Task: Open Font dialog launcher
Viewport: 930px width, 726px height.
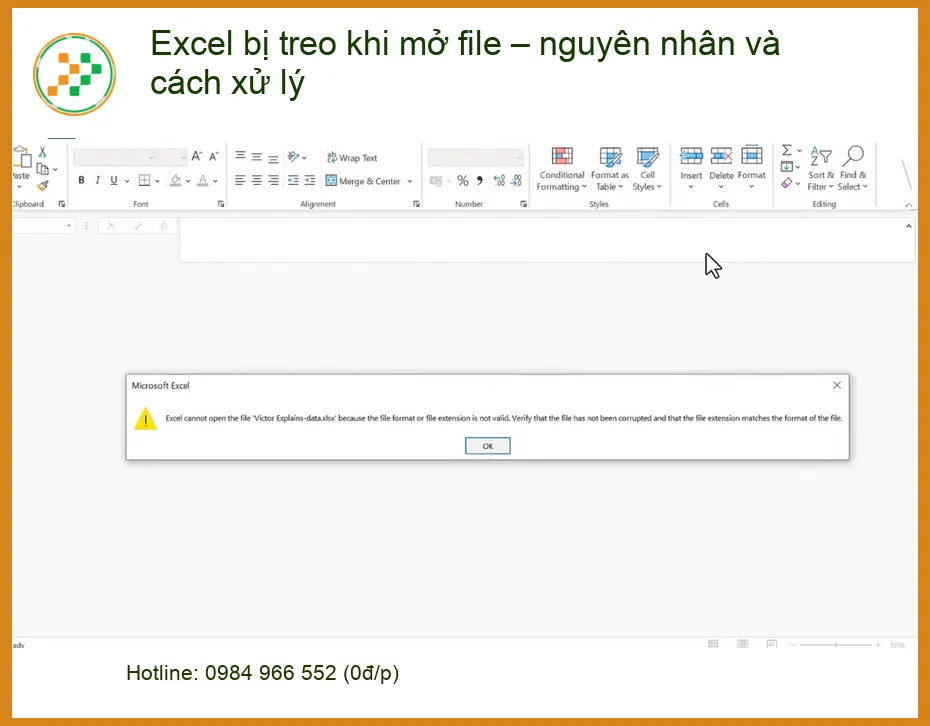Action: [x=221, y=204]
